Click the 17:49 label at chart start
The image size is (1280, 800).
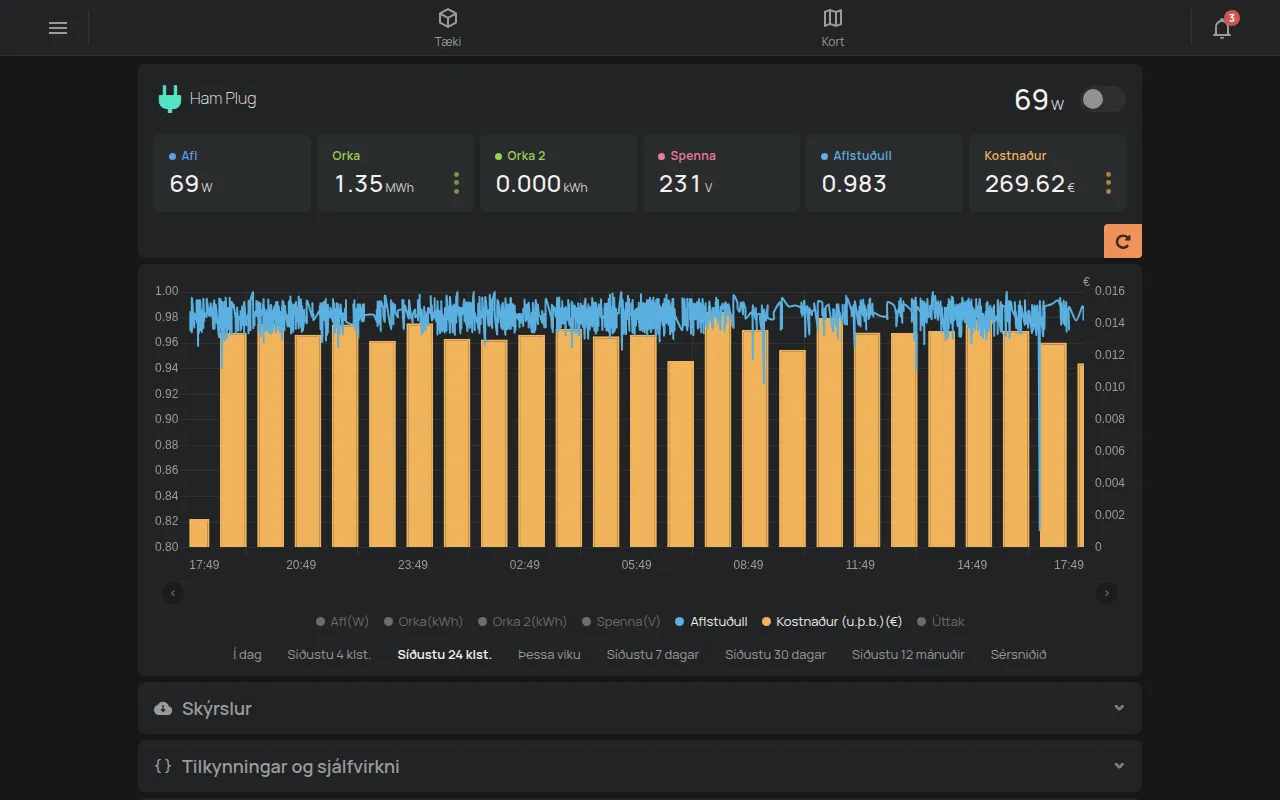[204, 565]
